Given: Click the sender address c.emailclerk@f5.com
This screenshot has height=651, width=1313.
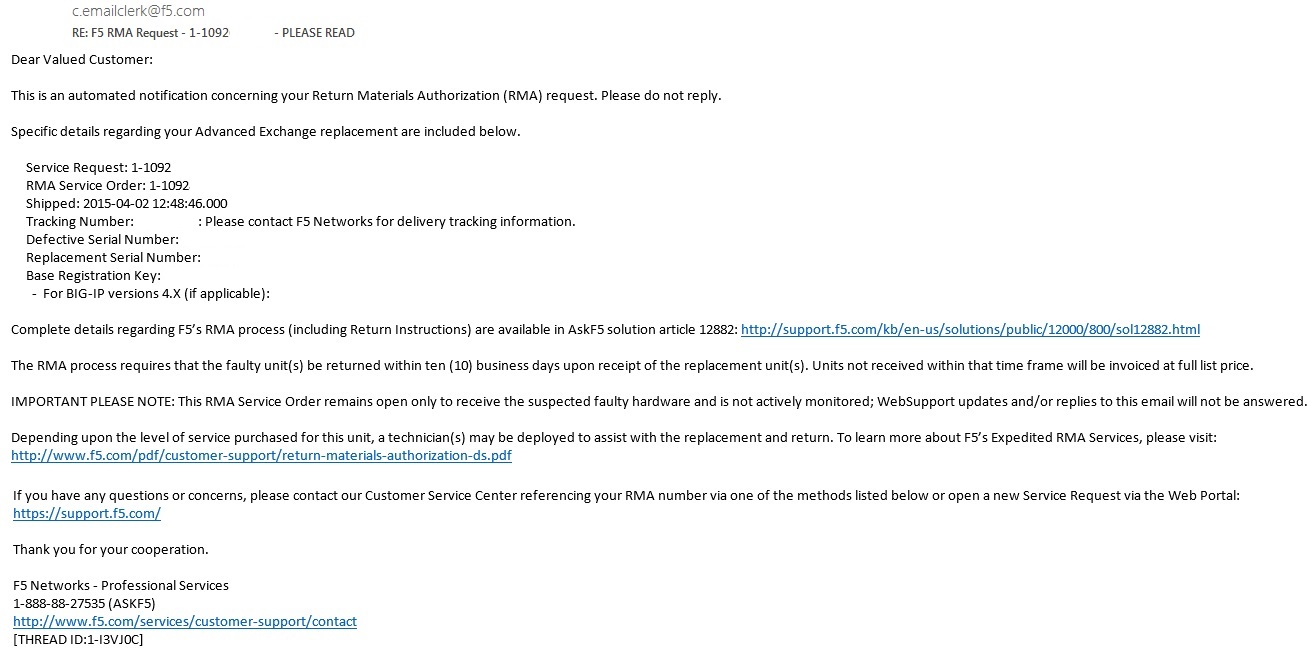Looking at the screenshot, I should [139, 11].
